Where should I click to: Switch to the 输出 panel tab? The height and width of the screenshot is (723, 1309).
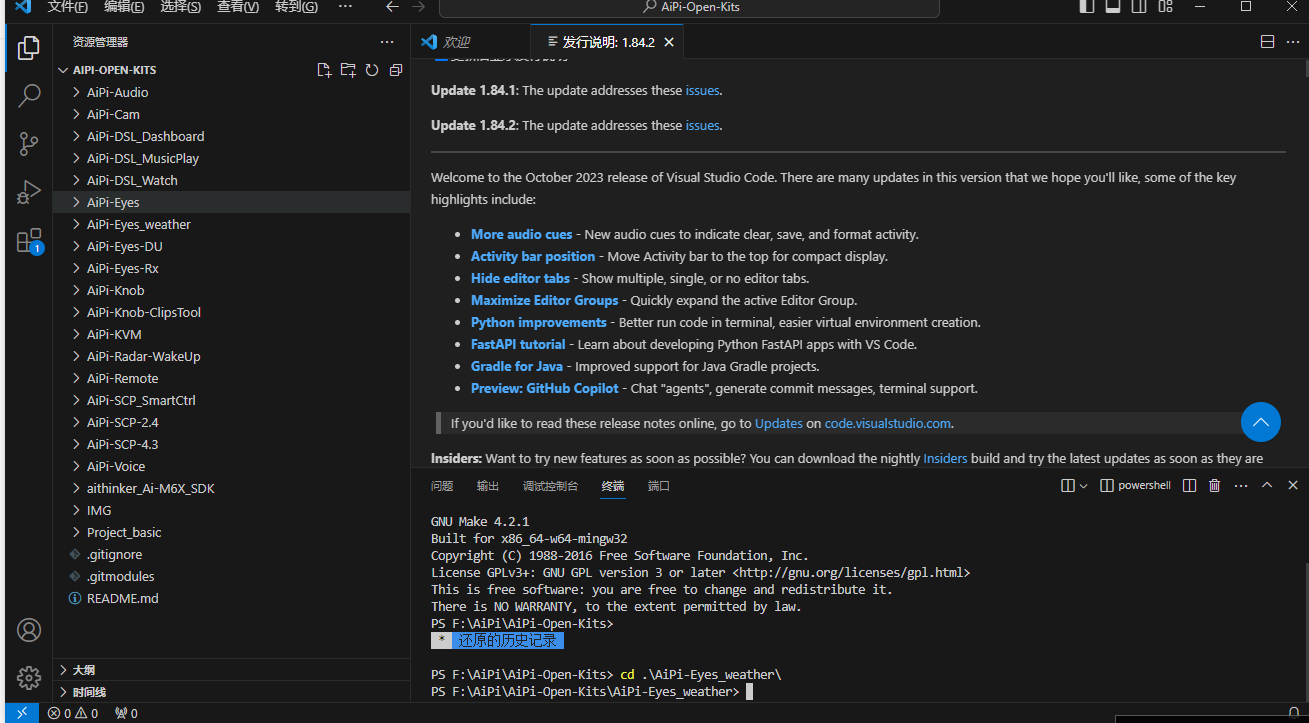point(488,486)
